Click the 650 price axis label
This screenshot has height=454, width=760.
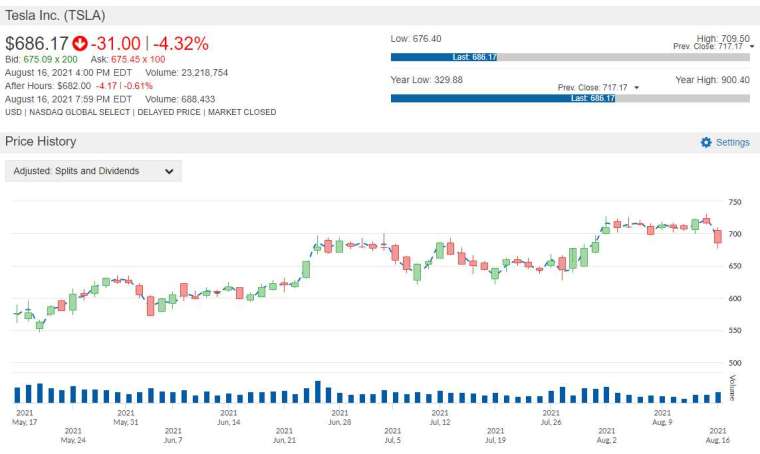click(735, 266)
